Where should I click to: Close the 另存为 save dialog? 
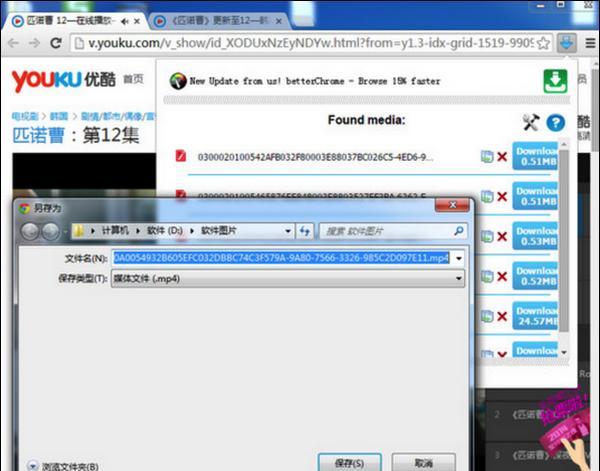452,205
